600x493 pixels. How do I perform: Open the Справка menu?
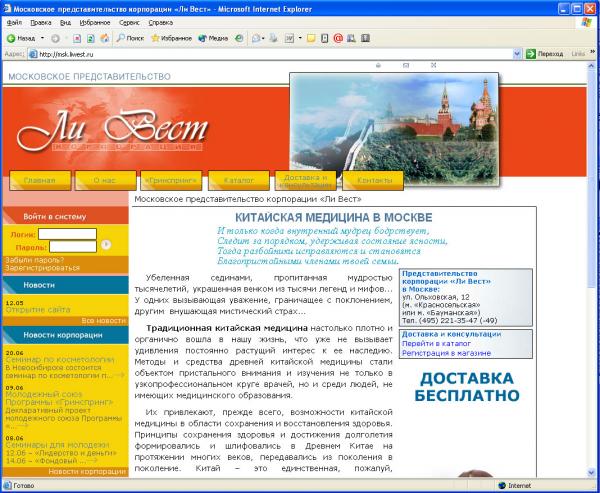tap(161, 23)
